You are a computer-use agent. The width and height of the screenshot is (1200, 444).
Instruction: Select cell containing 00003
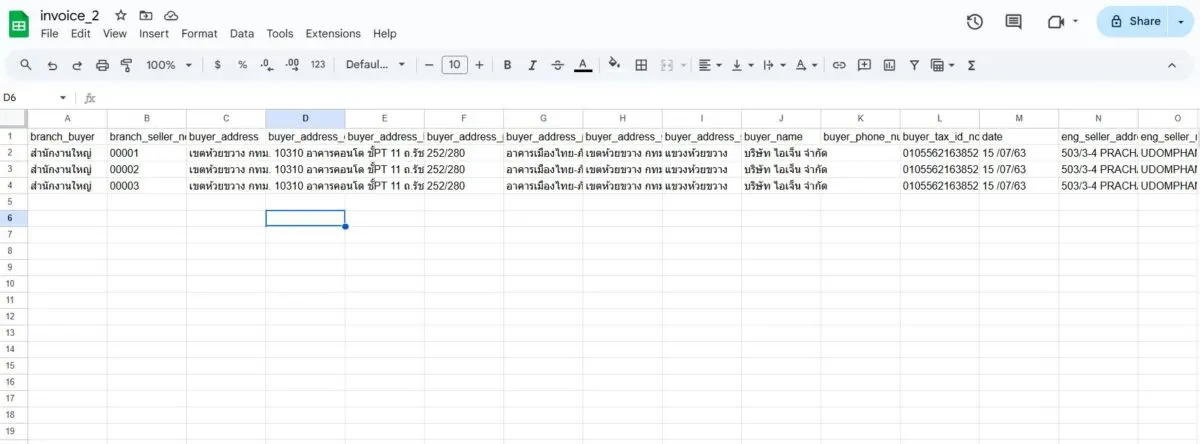point(147,186)
